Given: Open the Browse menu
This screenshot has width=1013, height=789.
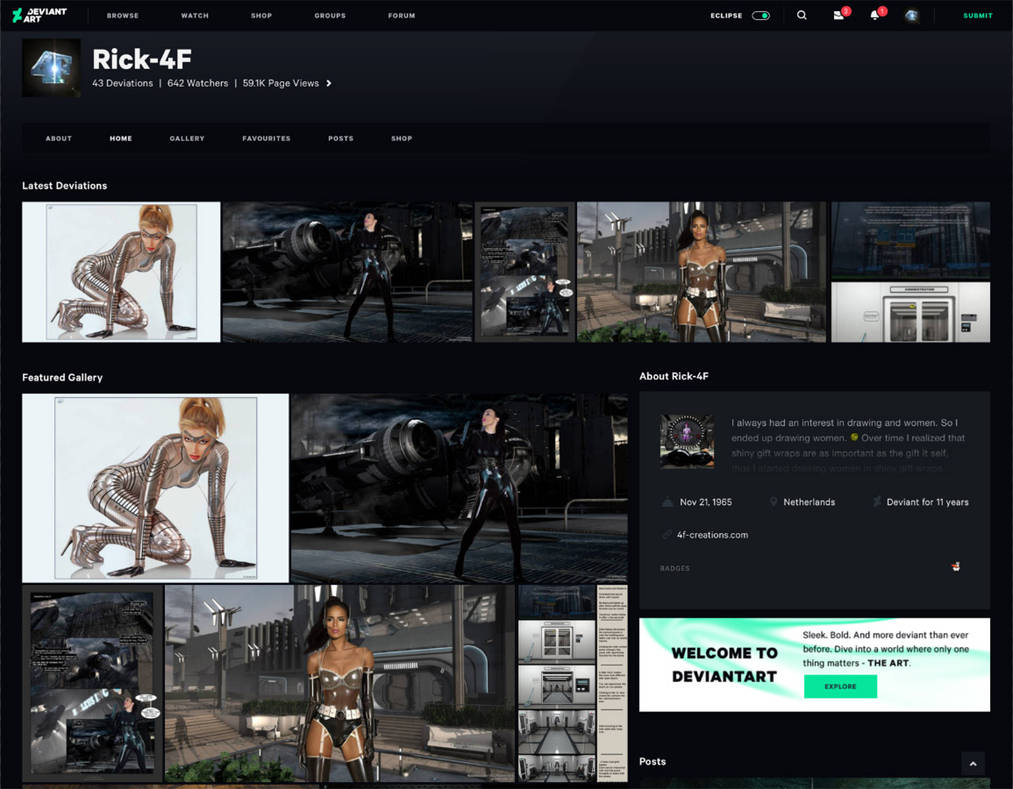Looking at the screenshot, I should point(123,16).
